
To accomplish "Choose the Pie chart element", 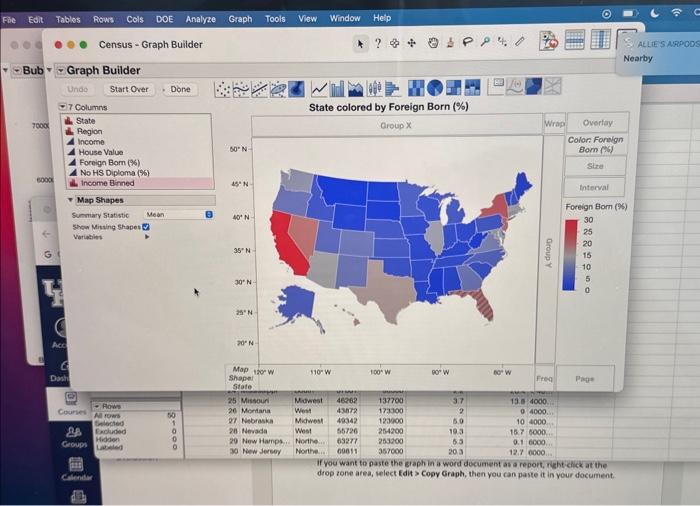I will (435, 88).
